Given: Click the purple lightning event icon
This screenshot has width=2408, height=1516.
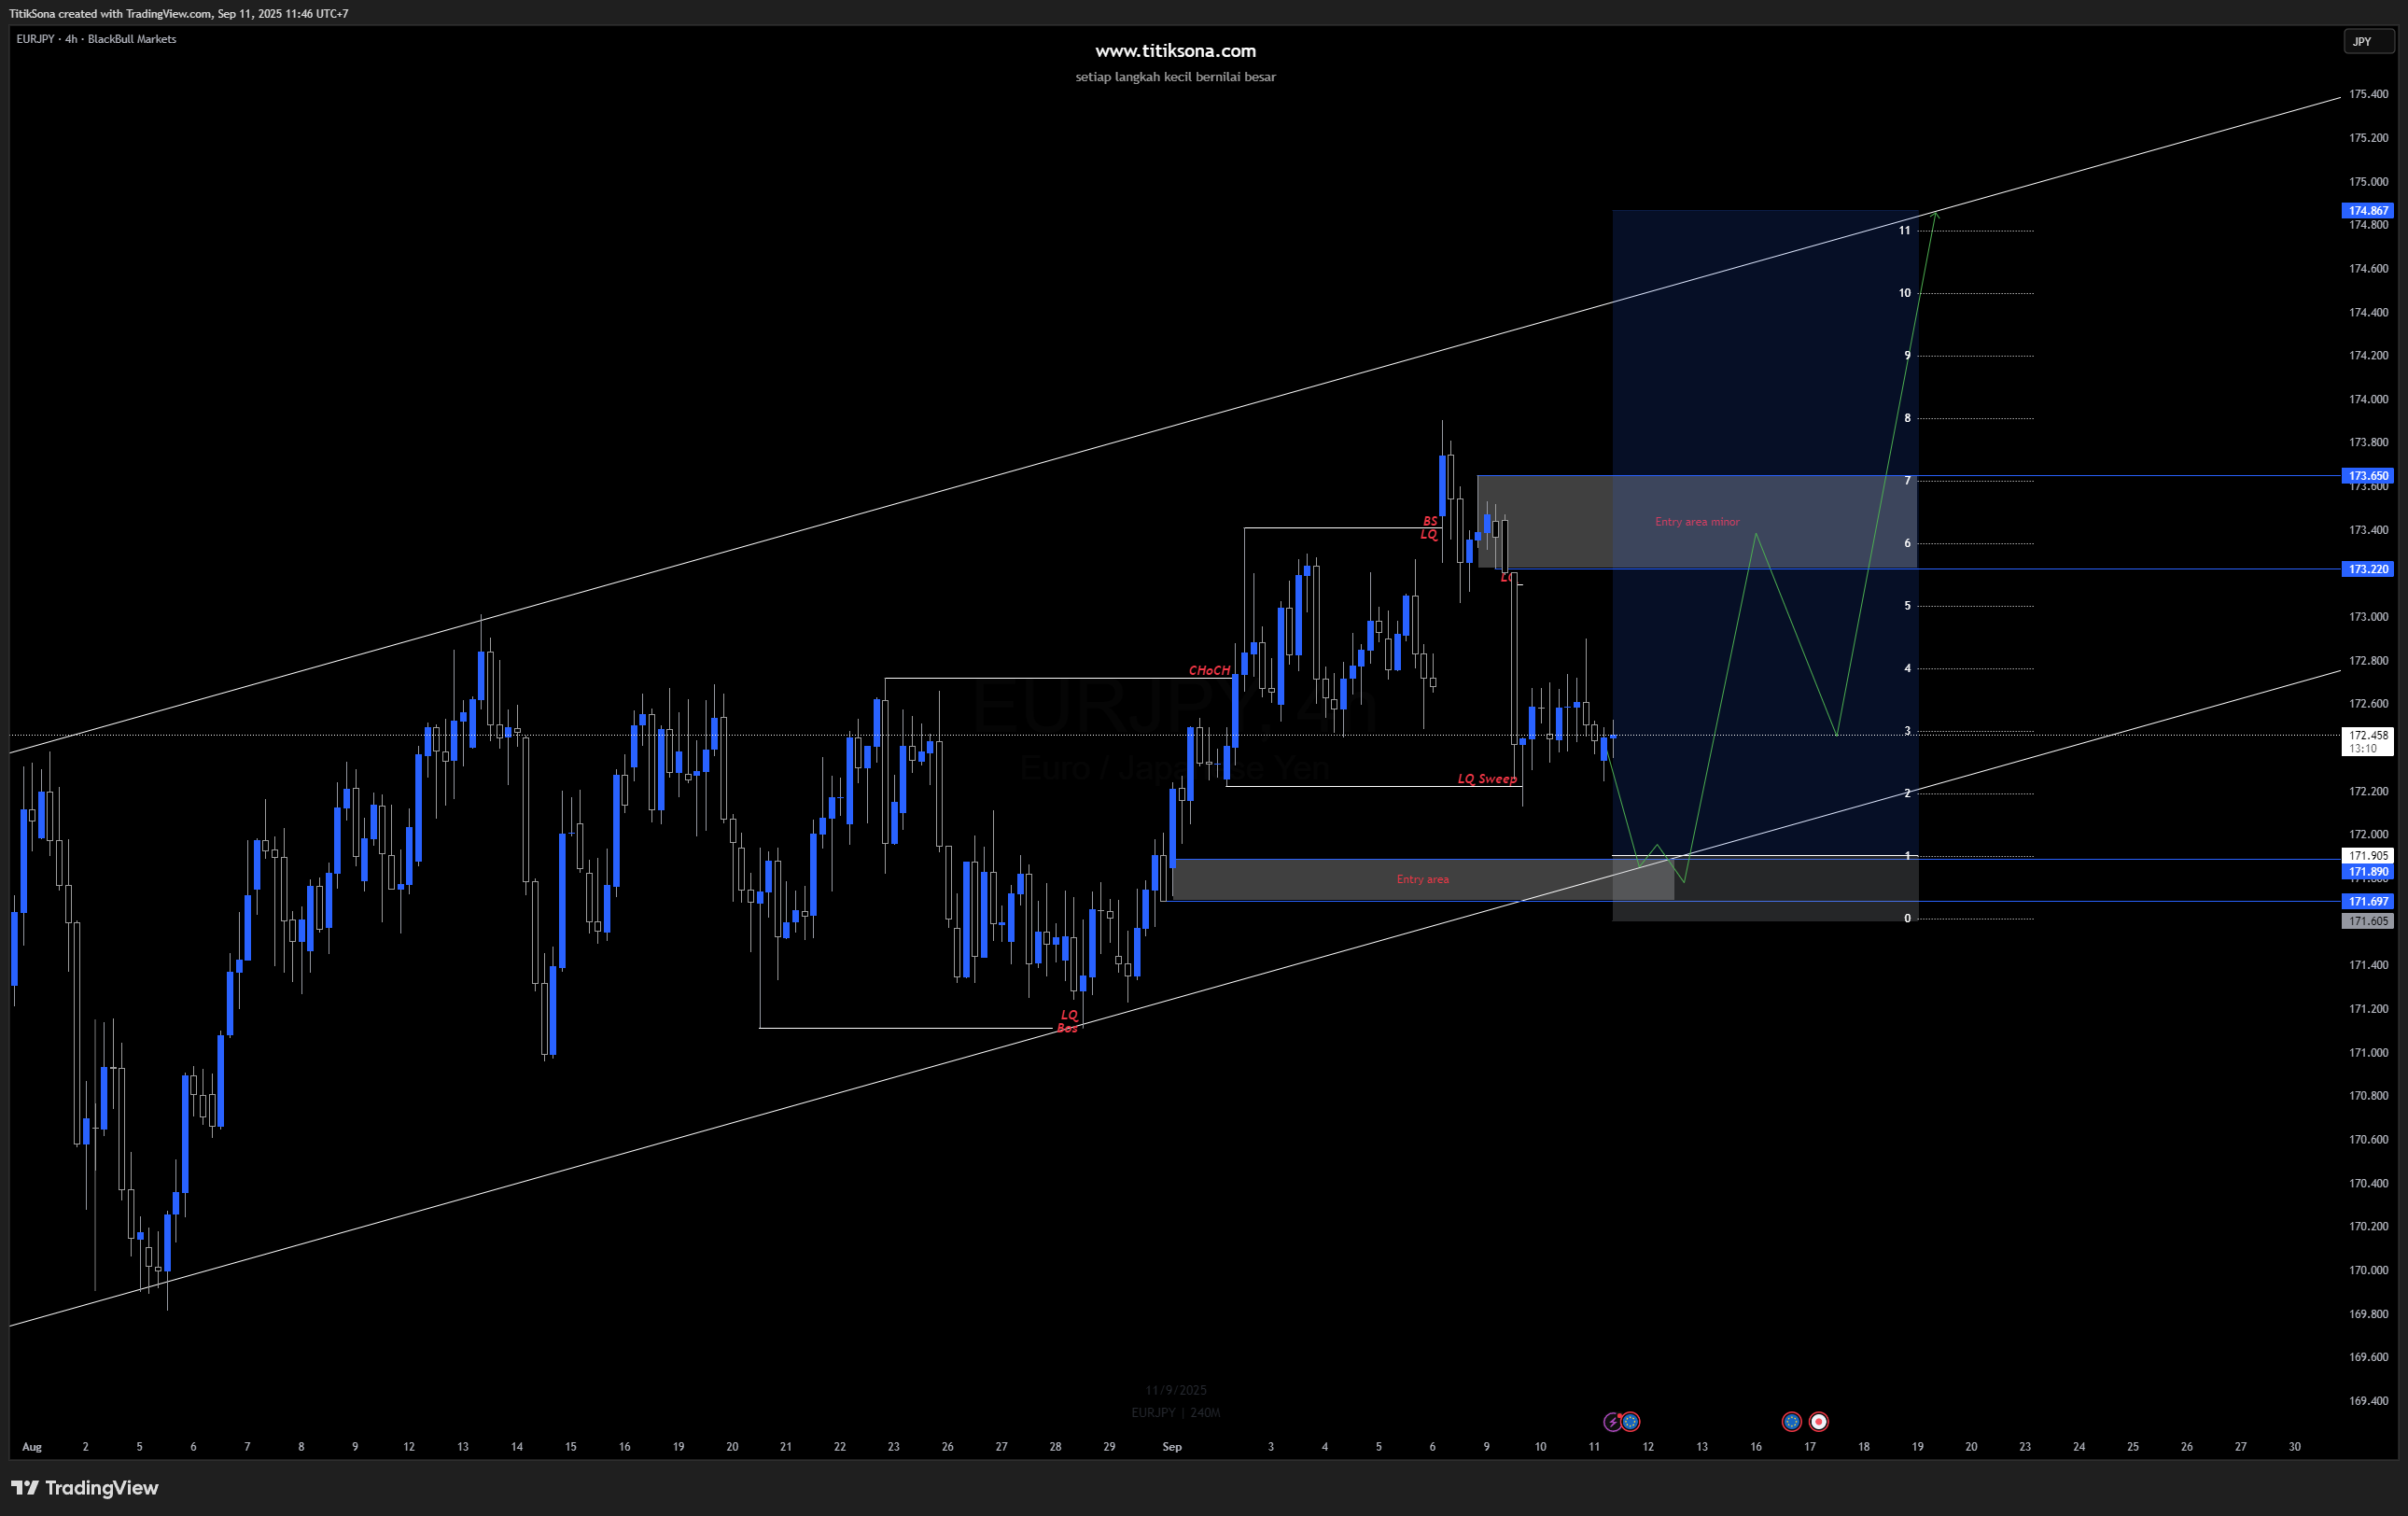Looking at the screenshot, I should coord(1612,1421).
